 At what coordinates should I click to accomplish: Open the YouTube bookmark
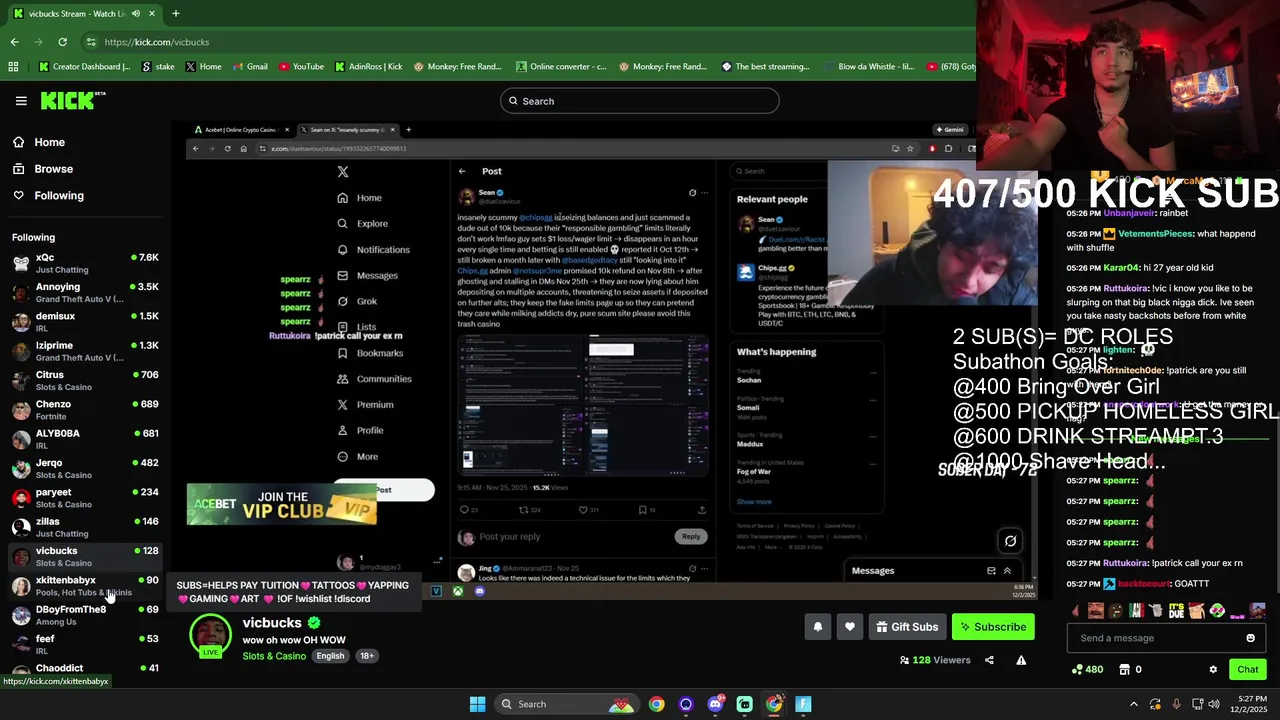point(301,67)
